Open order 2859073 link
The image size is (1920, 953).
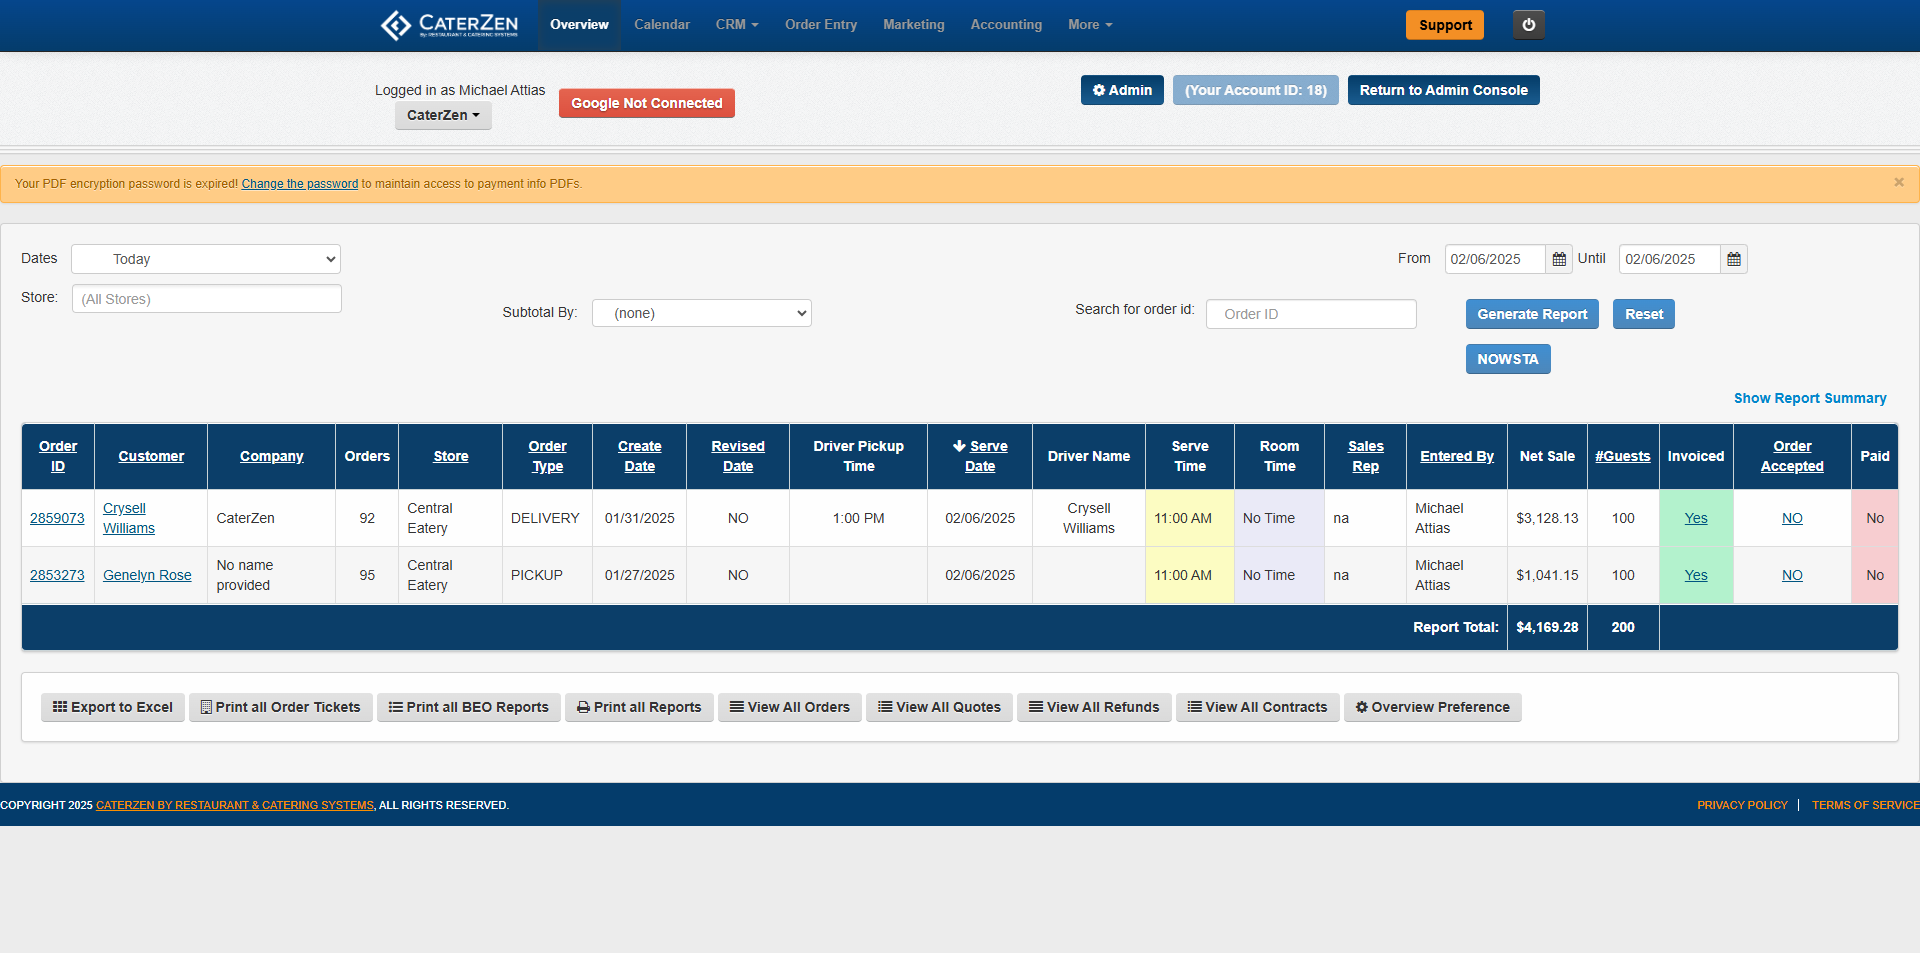tap(57, 518)
